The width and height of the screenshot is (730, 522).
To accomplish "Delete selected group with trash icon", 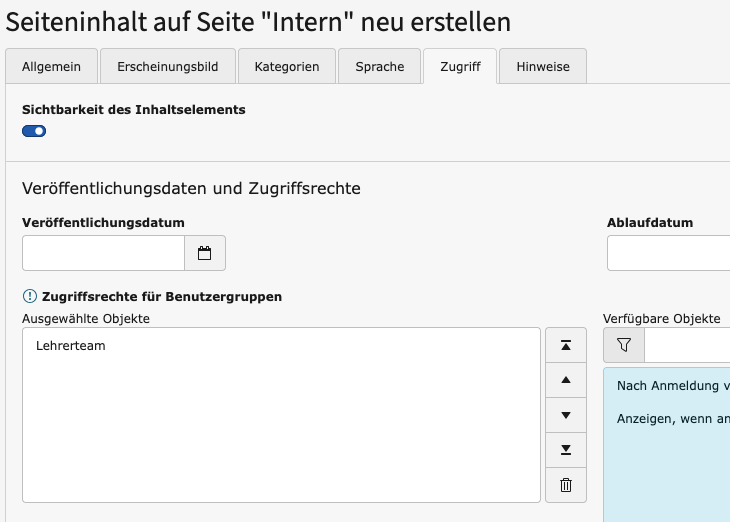I will (x=566, y=485).
